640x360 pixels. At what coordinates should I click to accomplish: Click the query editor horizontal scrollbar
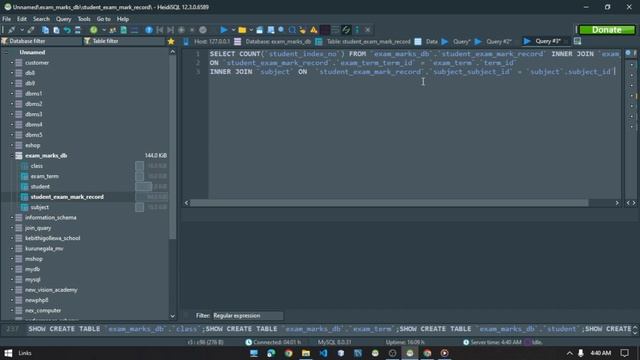389,203
